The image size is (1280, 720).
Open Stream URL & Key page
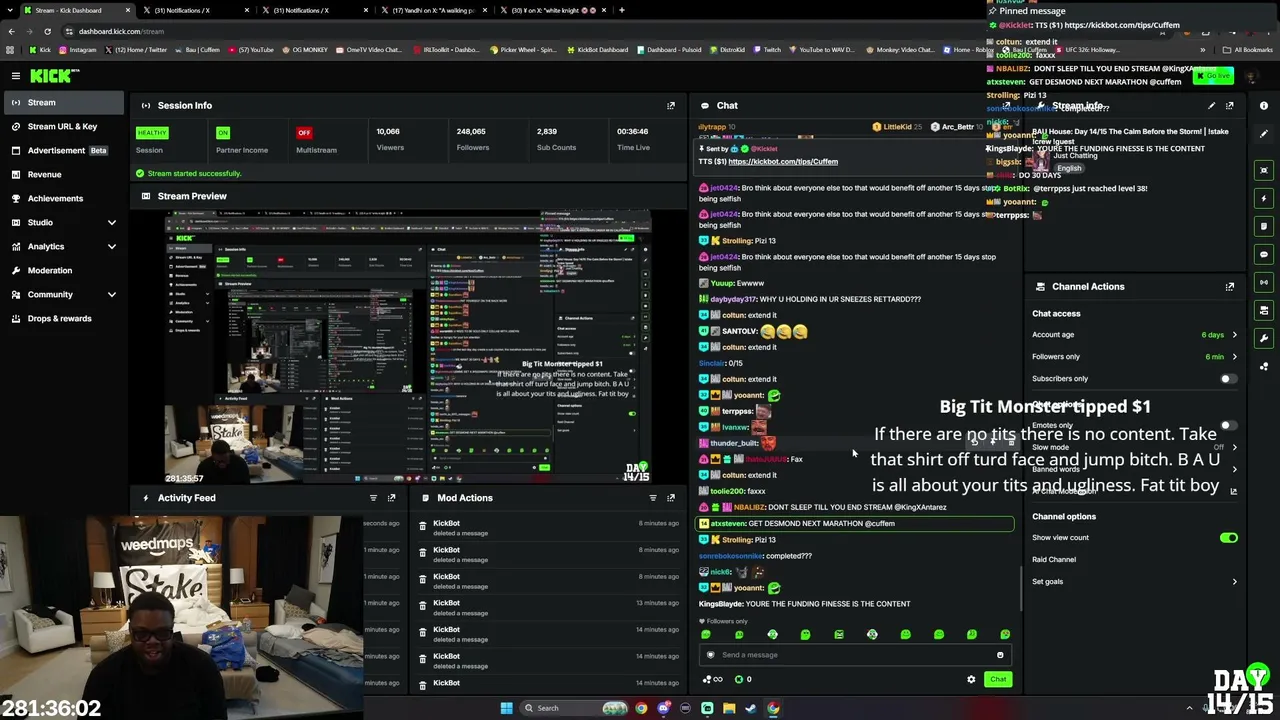pos(62,126)
